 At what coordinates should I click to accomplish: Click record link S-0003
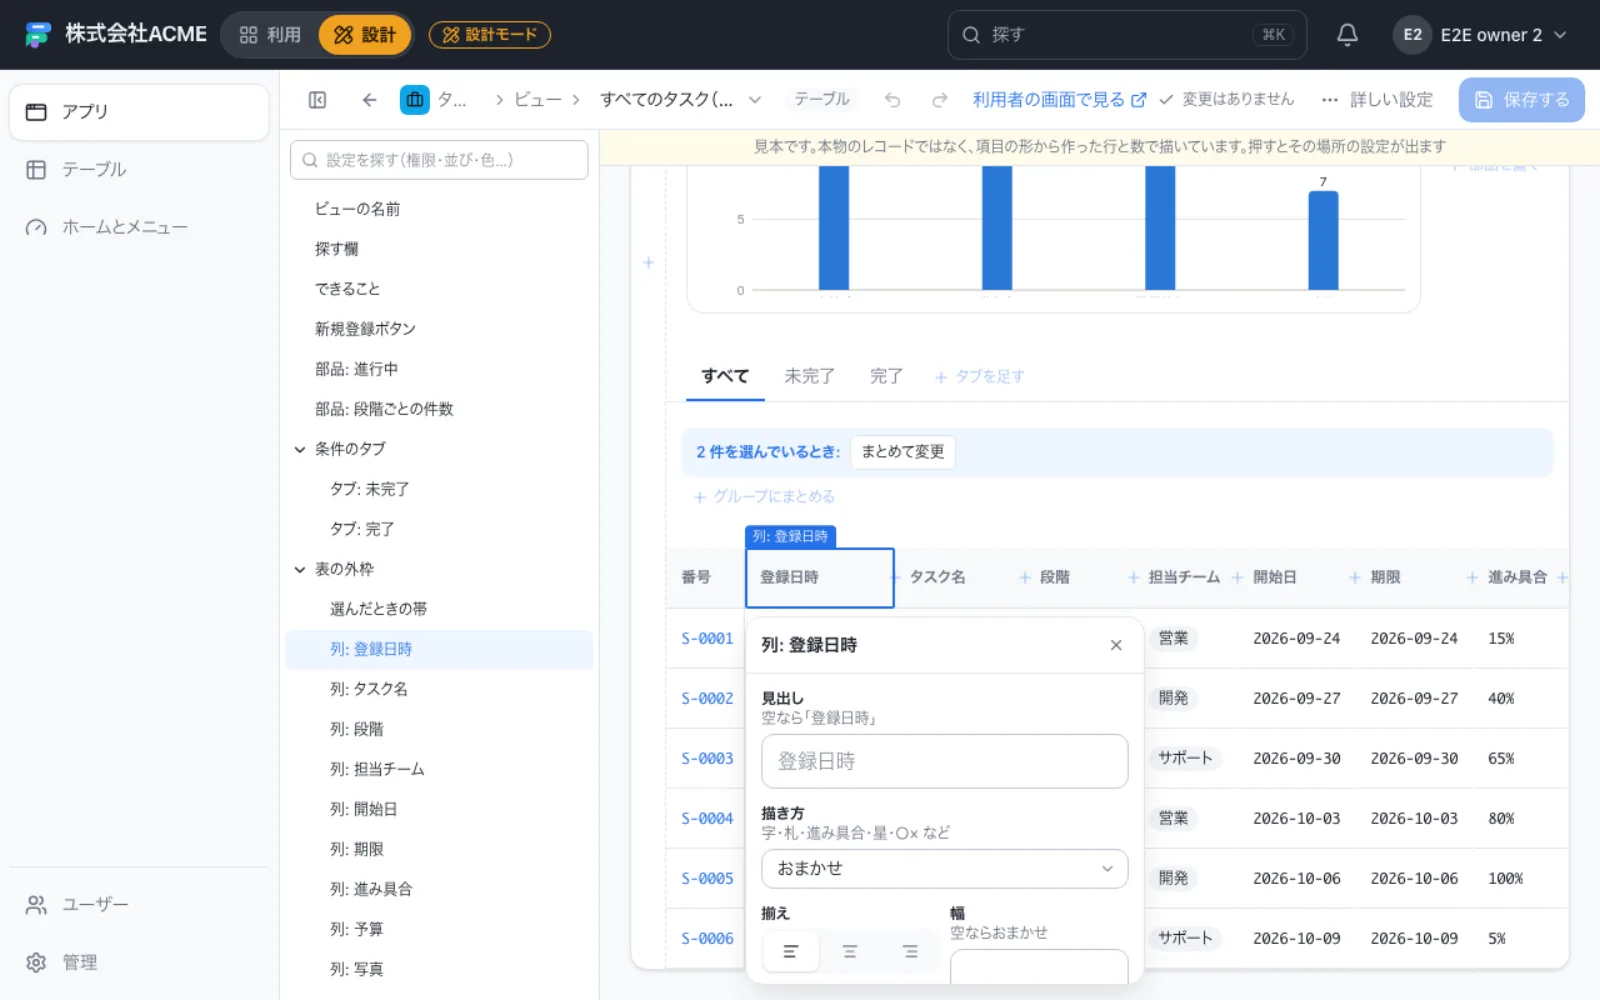[x=707, y=759]
